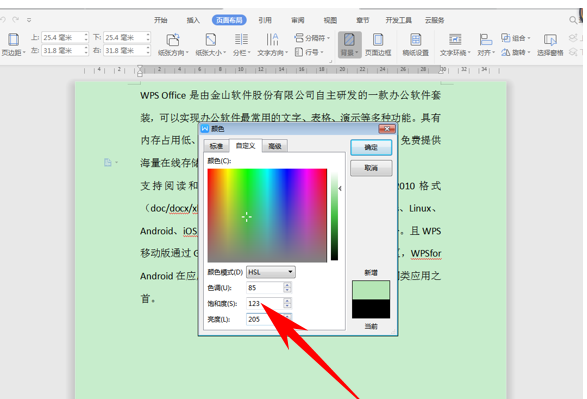Viewport: 587px width, 399px height.
Task: Click the right margin 右 input field
Action: pos(124,51)
